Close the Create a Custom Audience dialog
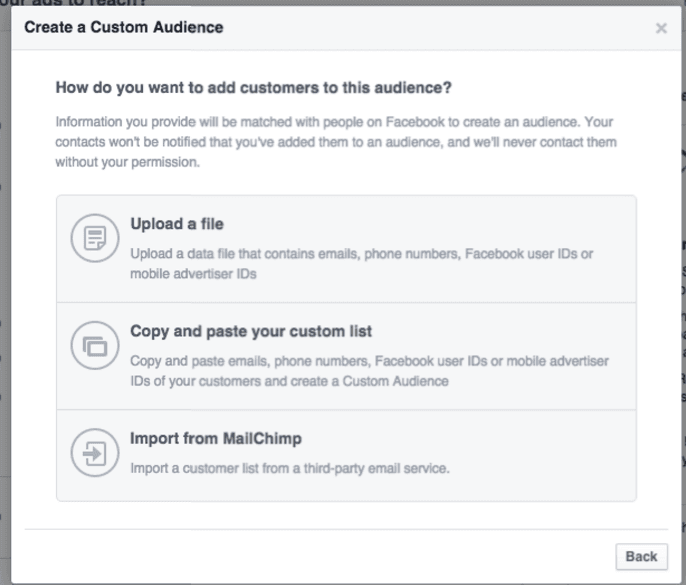Viewport: 686px width, 585px height. (660, 28)
